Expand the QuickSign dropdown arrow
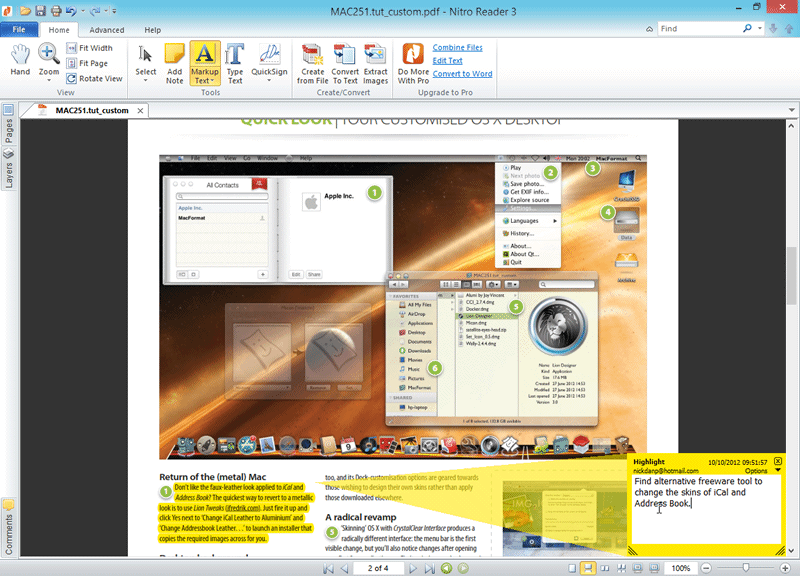The height and width of the screenshot is (576, 800). (x=269, y=81)
